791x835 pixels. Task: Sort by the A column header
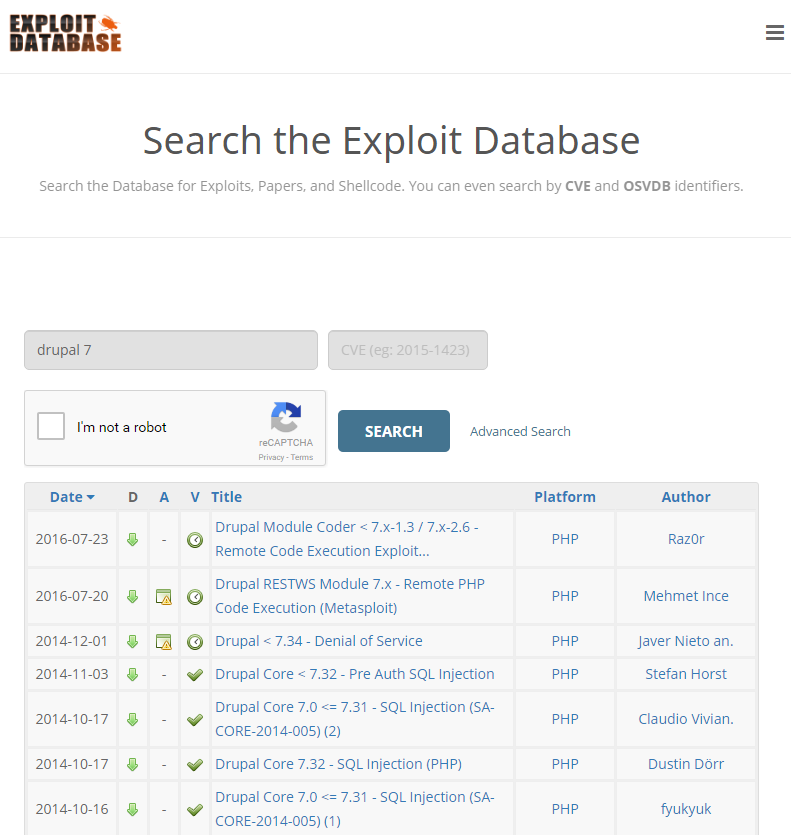pos(164,497)
